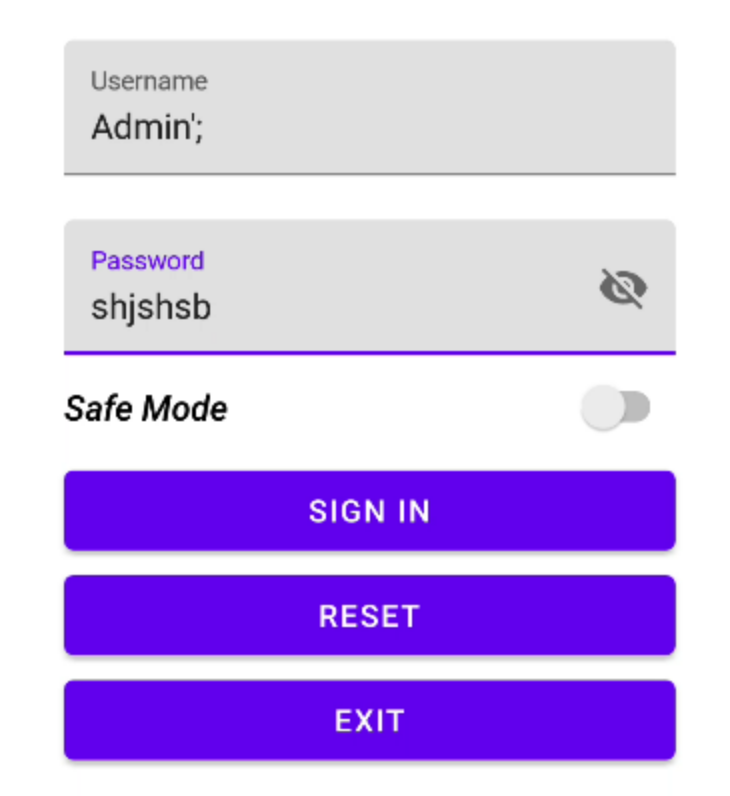Image resolution: width=730 pixels, height=796 pixels.
Task: Click the gray Username field label
Action: point(149,81)
